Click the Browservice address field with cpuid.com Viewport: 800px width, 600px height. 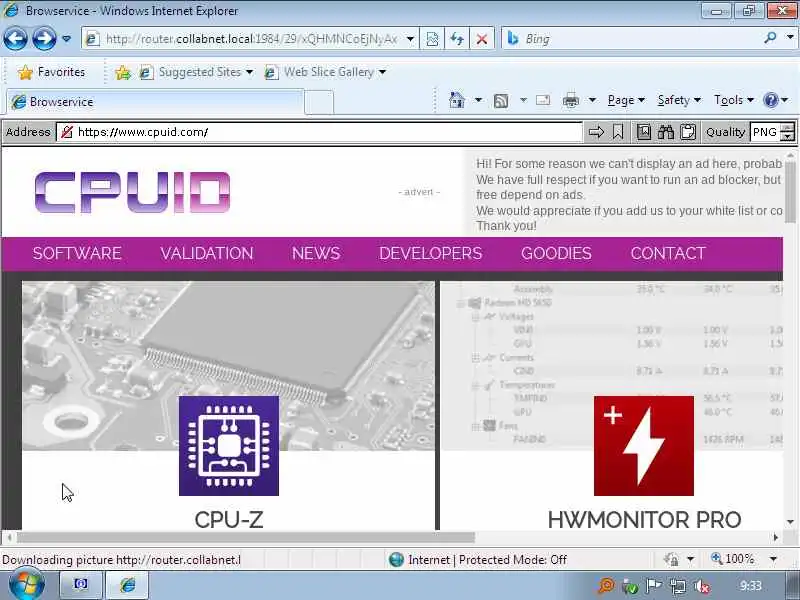click(319, 132)
